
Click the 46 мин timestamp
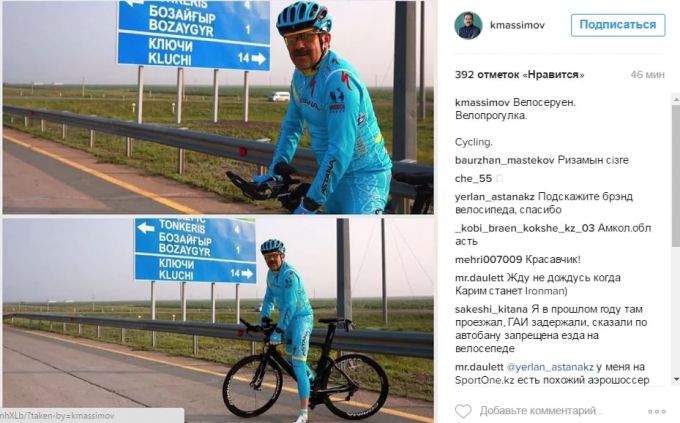(x=647, y=75)
